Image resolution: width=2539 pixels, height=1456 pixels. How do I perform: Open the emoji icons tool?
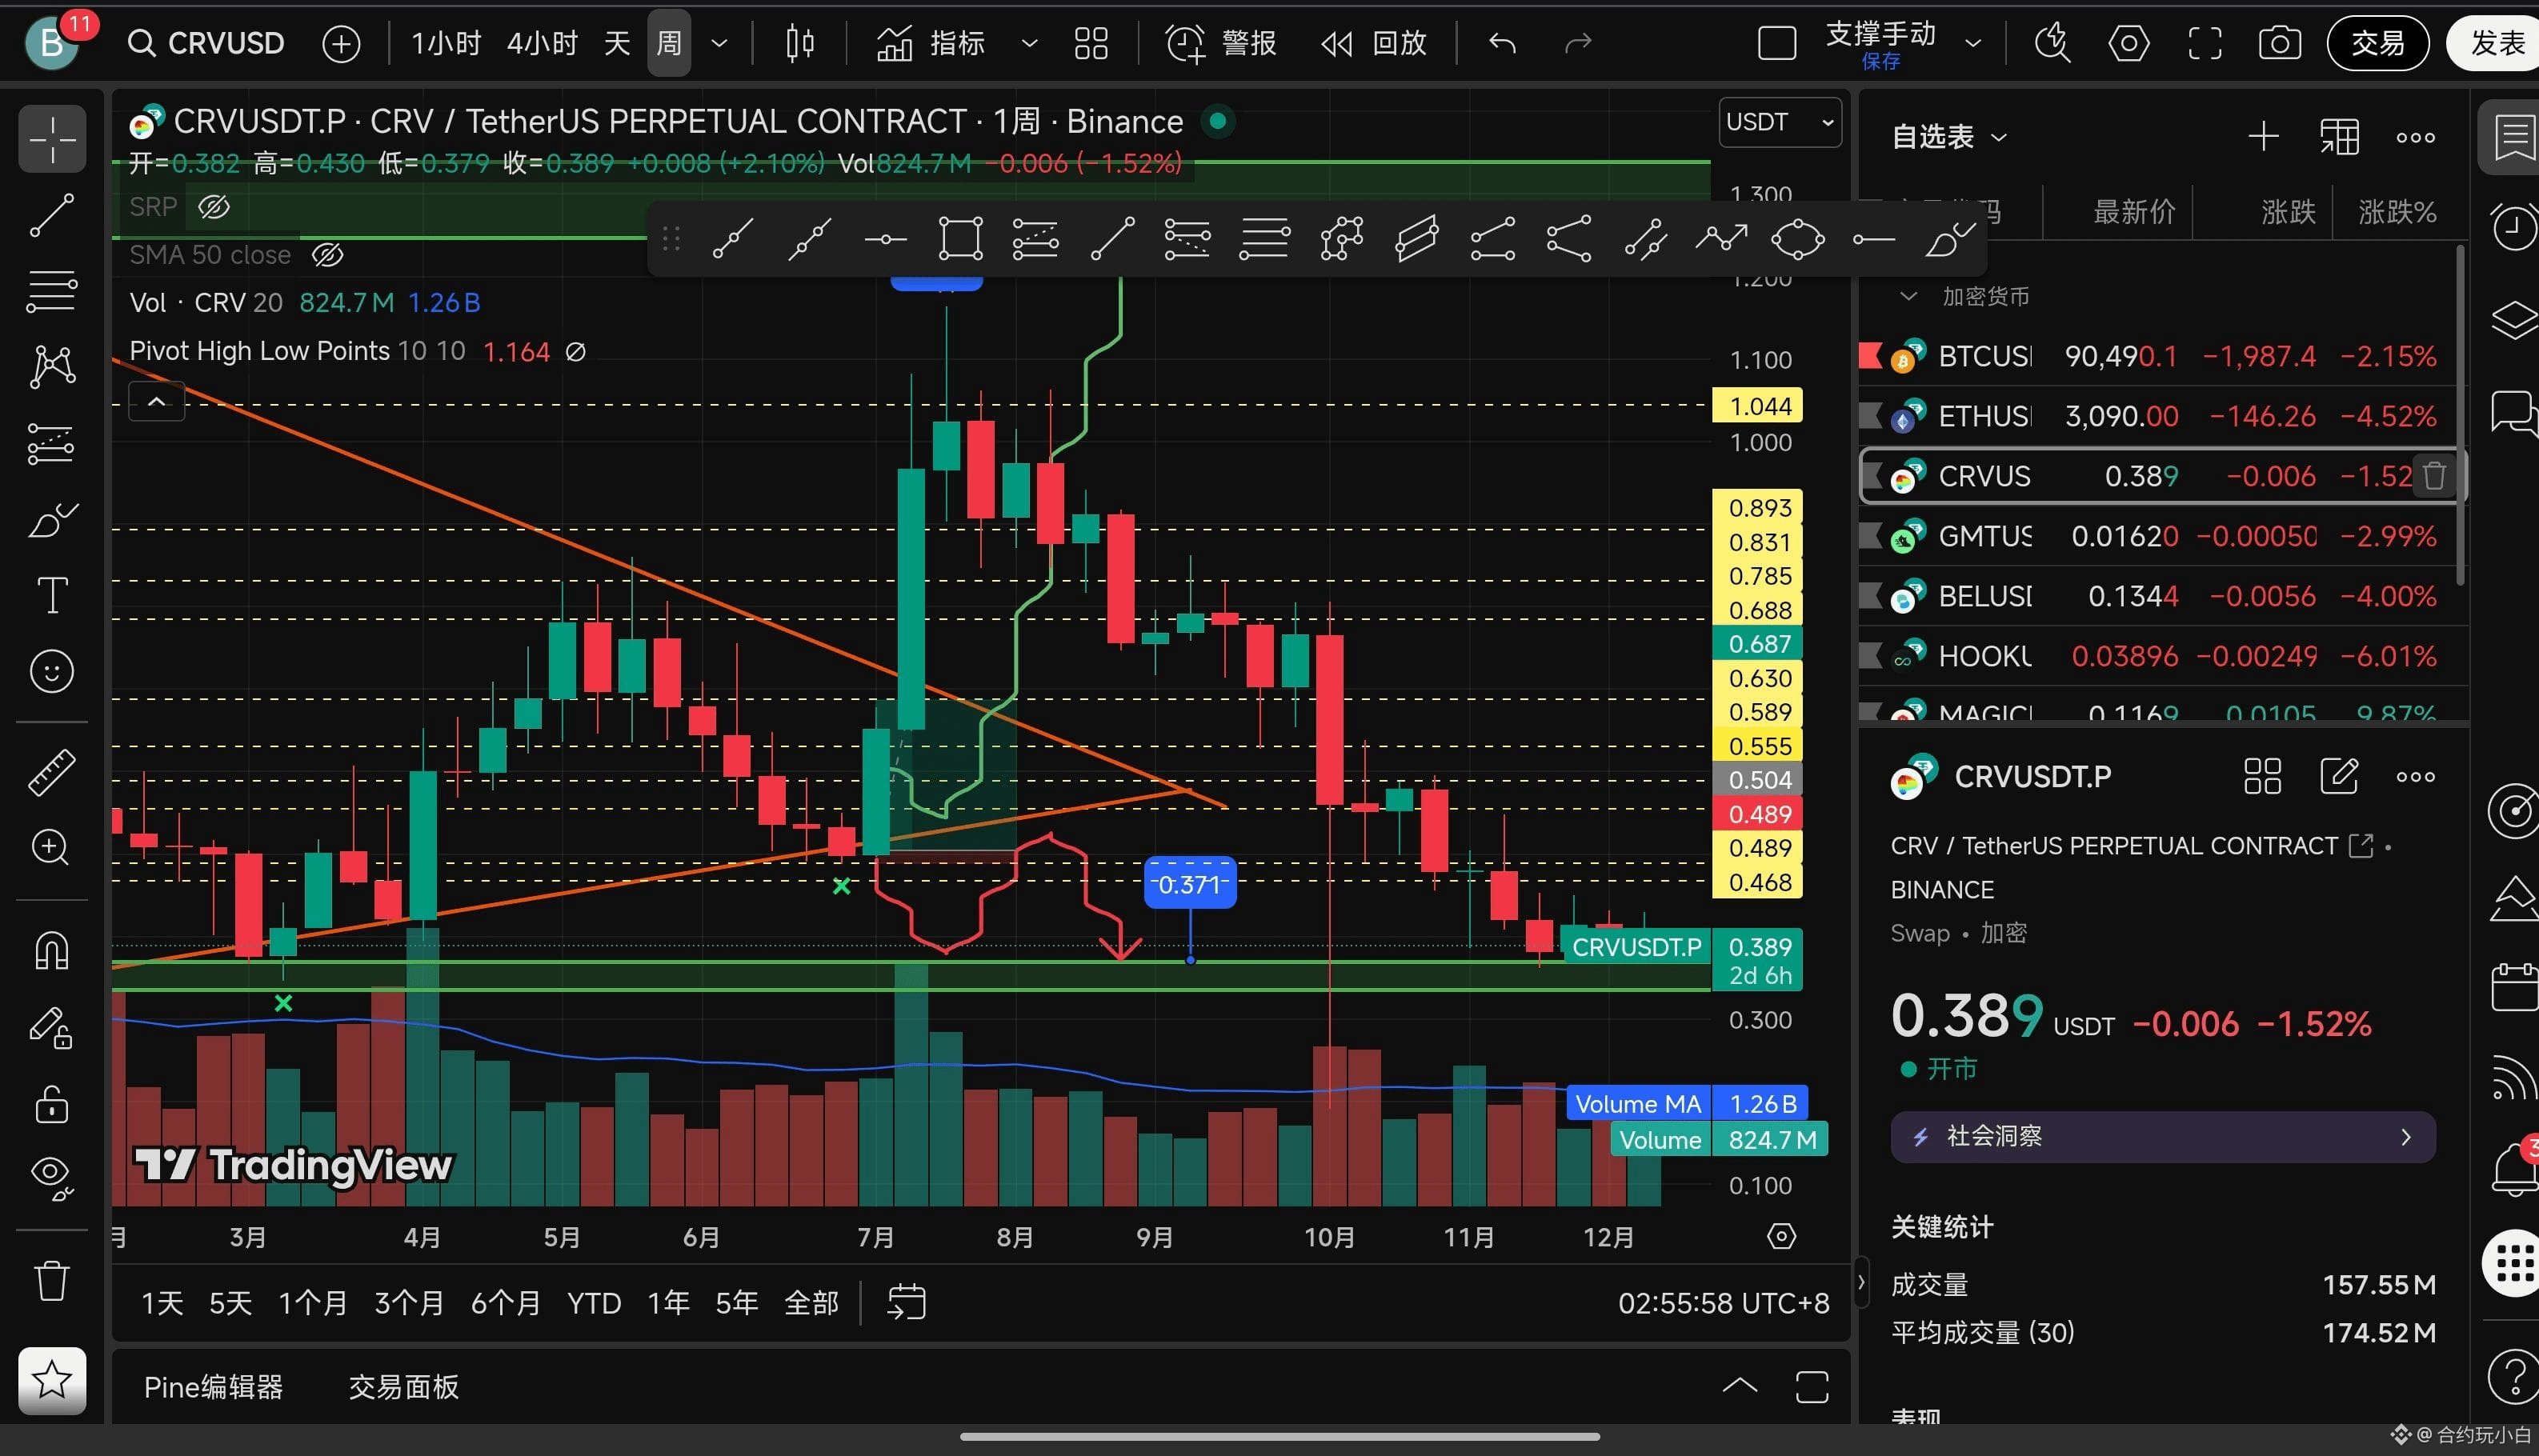point(52,671)
